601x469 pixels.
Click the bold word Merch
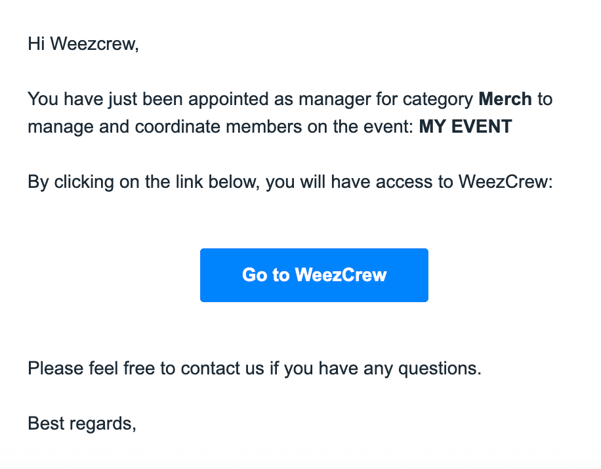[505, 99]
